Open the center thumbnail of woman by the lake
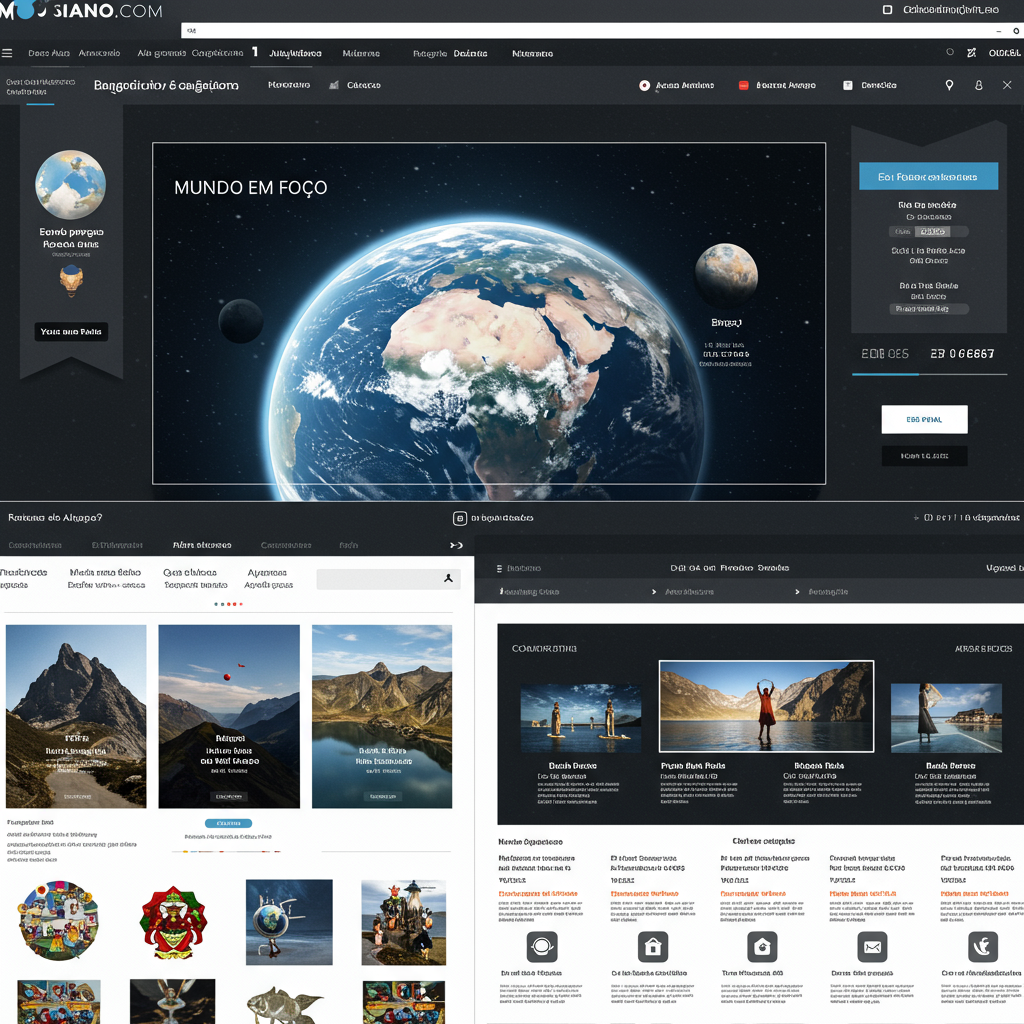This screenshot has width=1024, height=1024. pos(766,706)
